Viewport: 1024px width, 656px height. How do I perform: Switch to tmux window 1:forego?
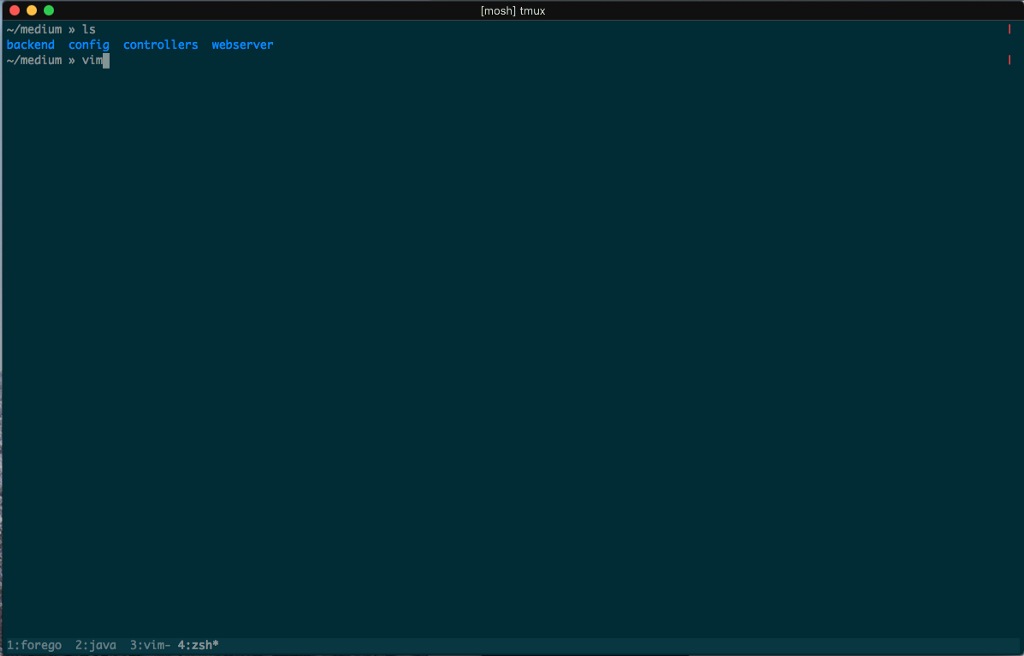coord(34,646)
